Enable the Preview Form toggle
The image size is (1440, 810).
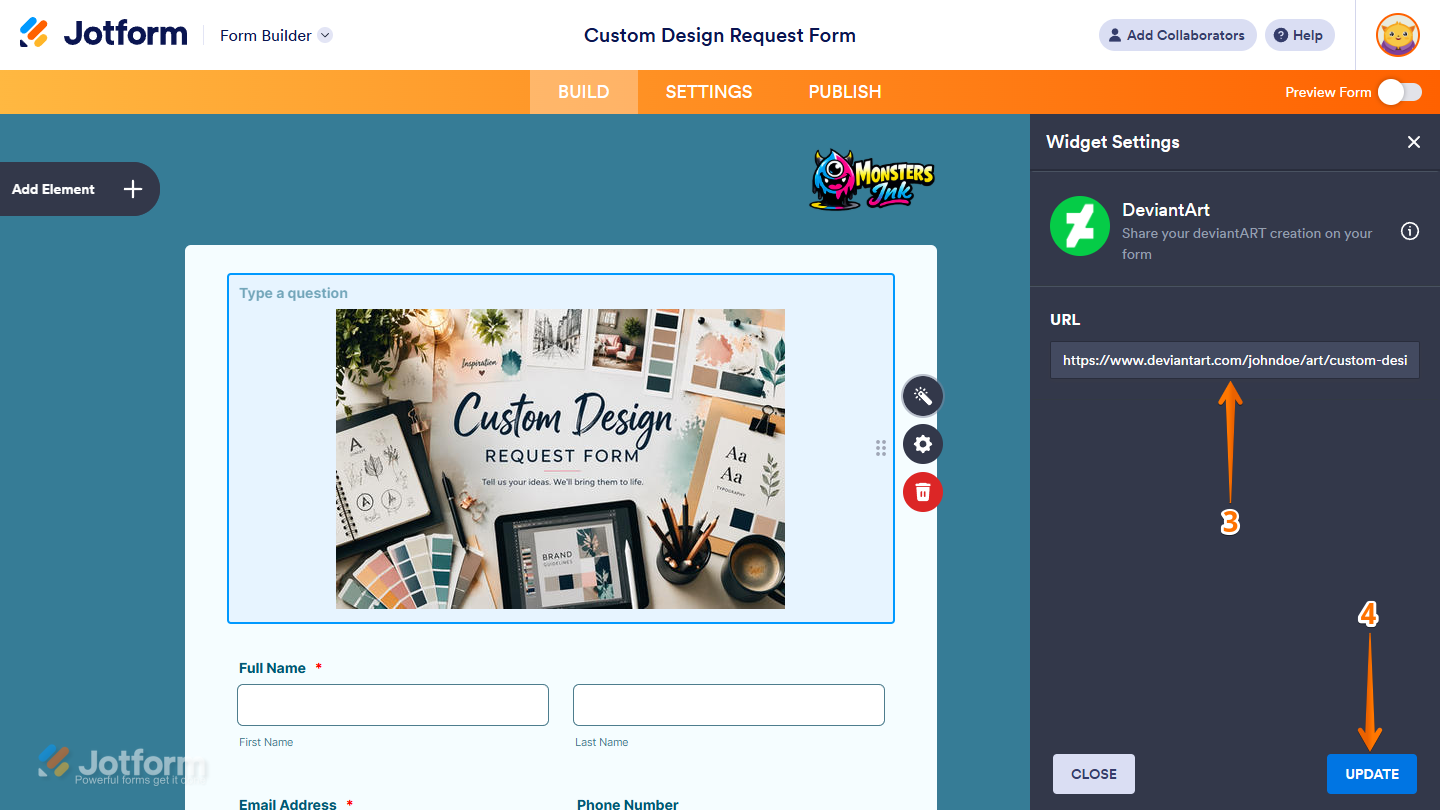[x=1399, y=91]
